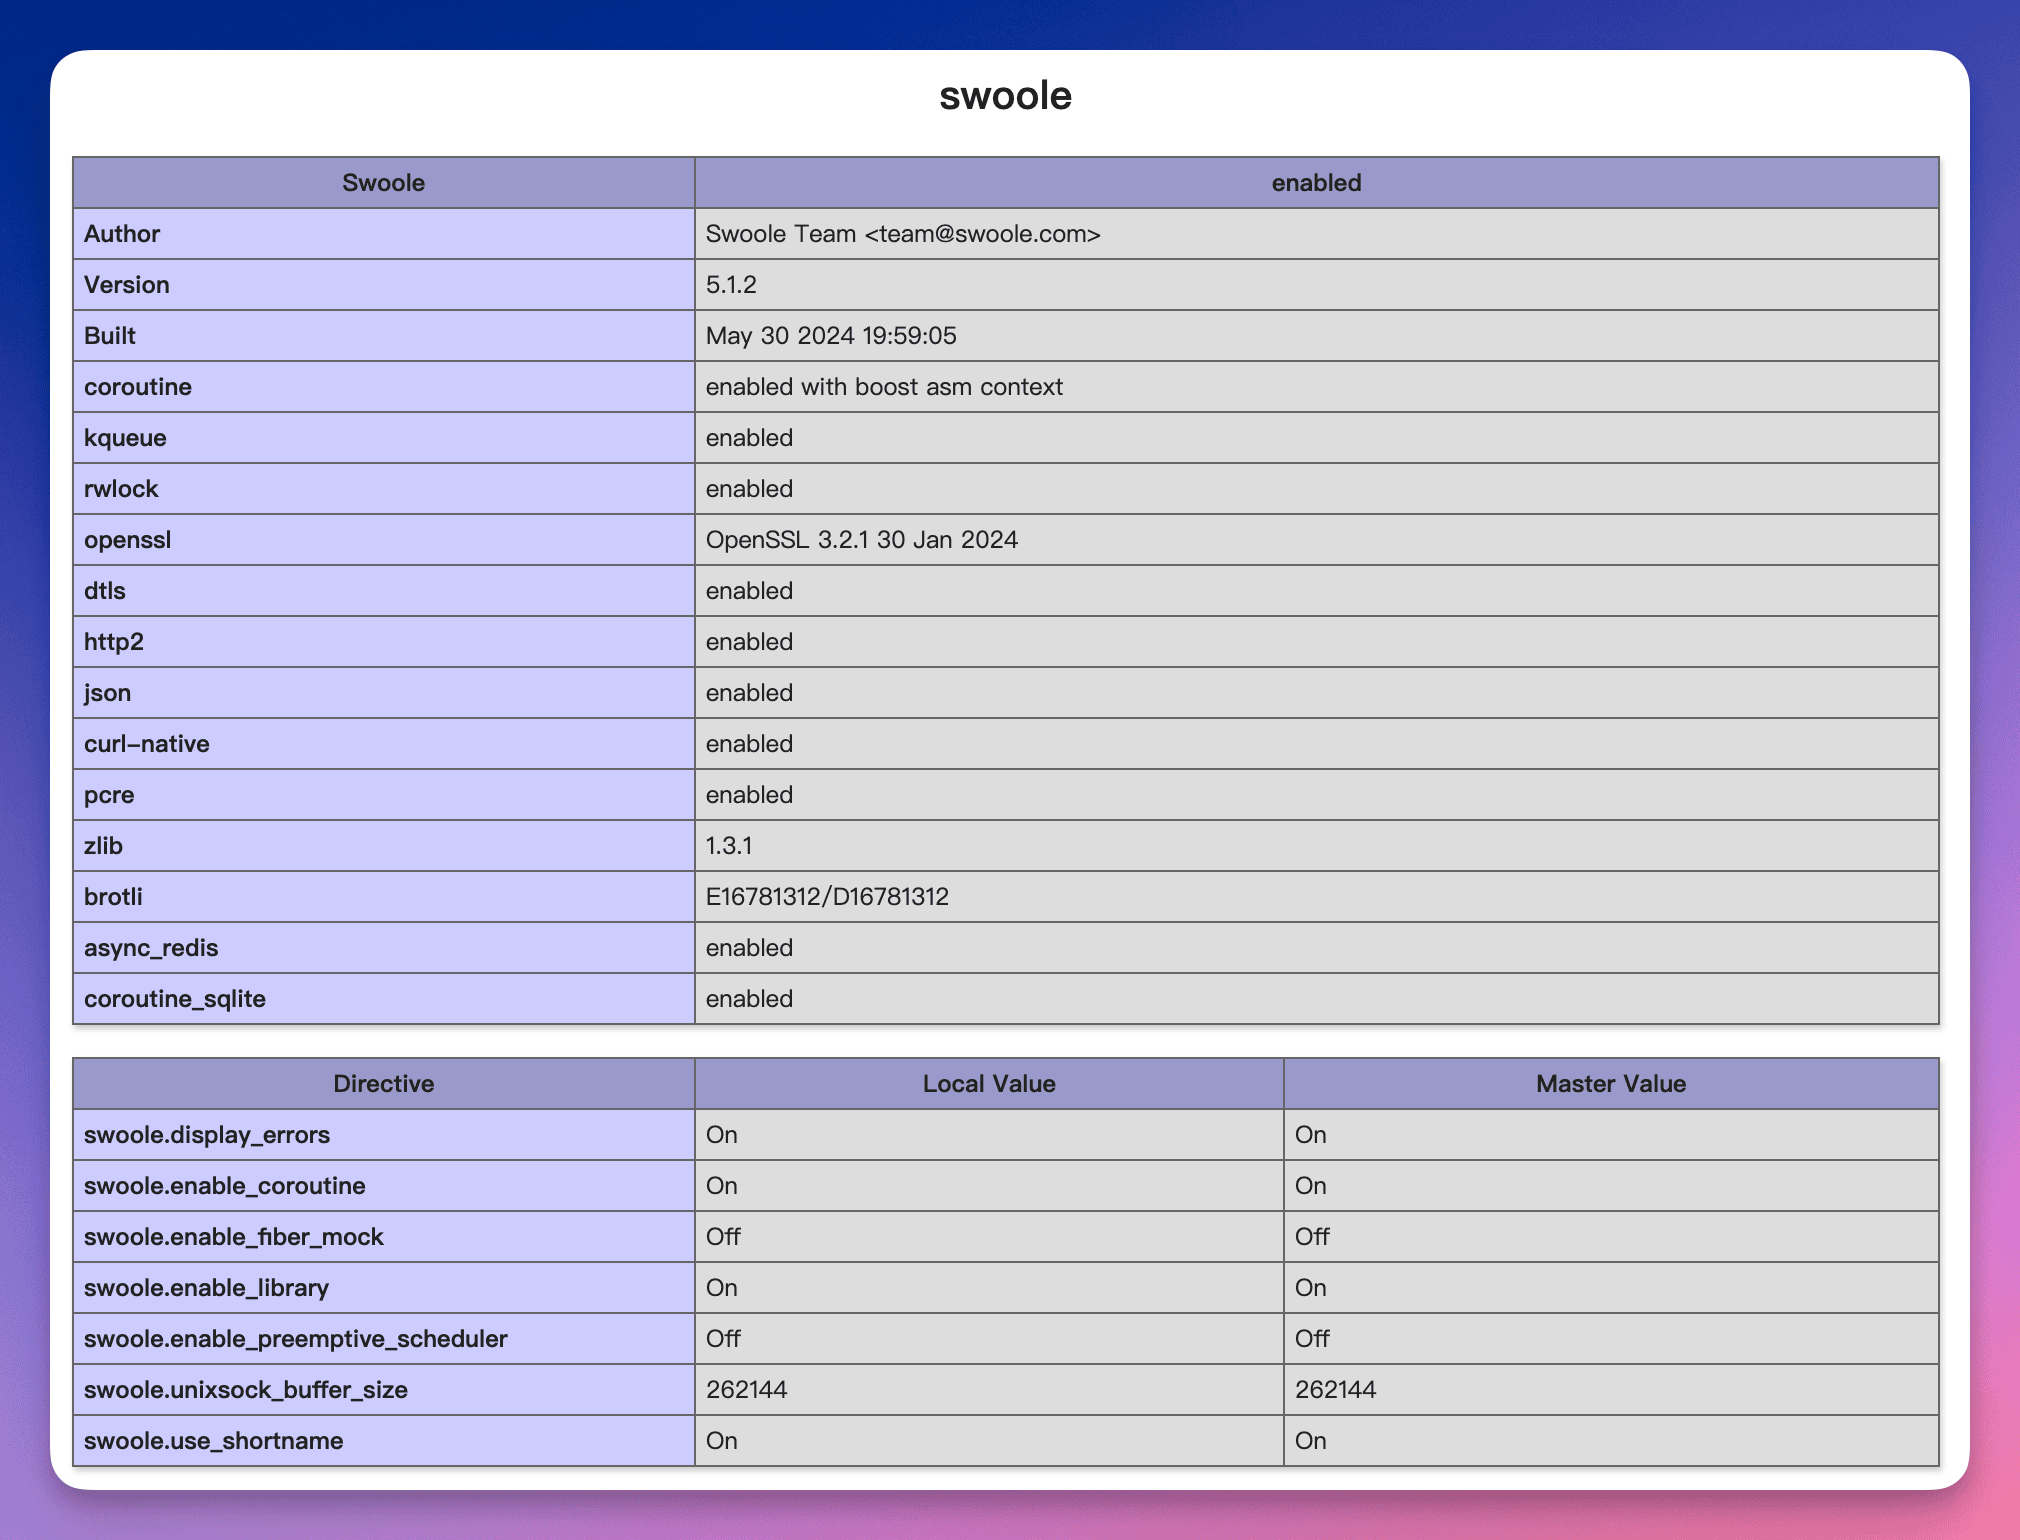Screen dimensions: 2020x1540
Task: Click the dtls row label
Action: pos(105,591)
